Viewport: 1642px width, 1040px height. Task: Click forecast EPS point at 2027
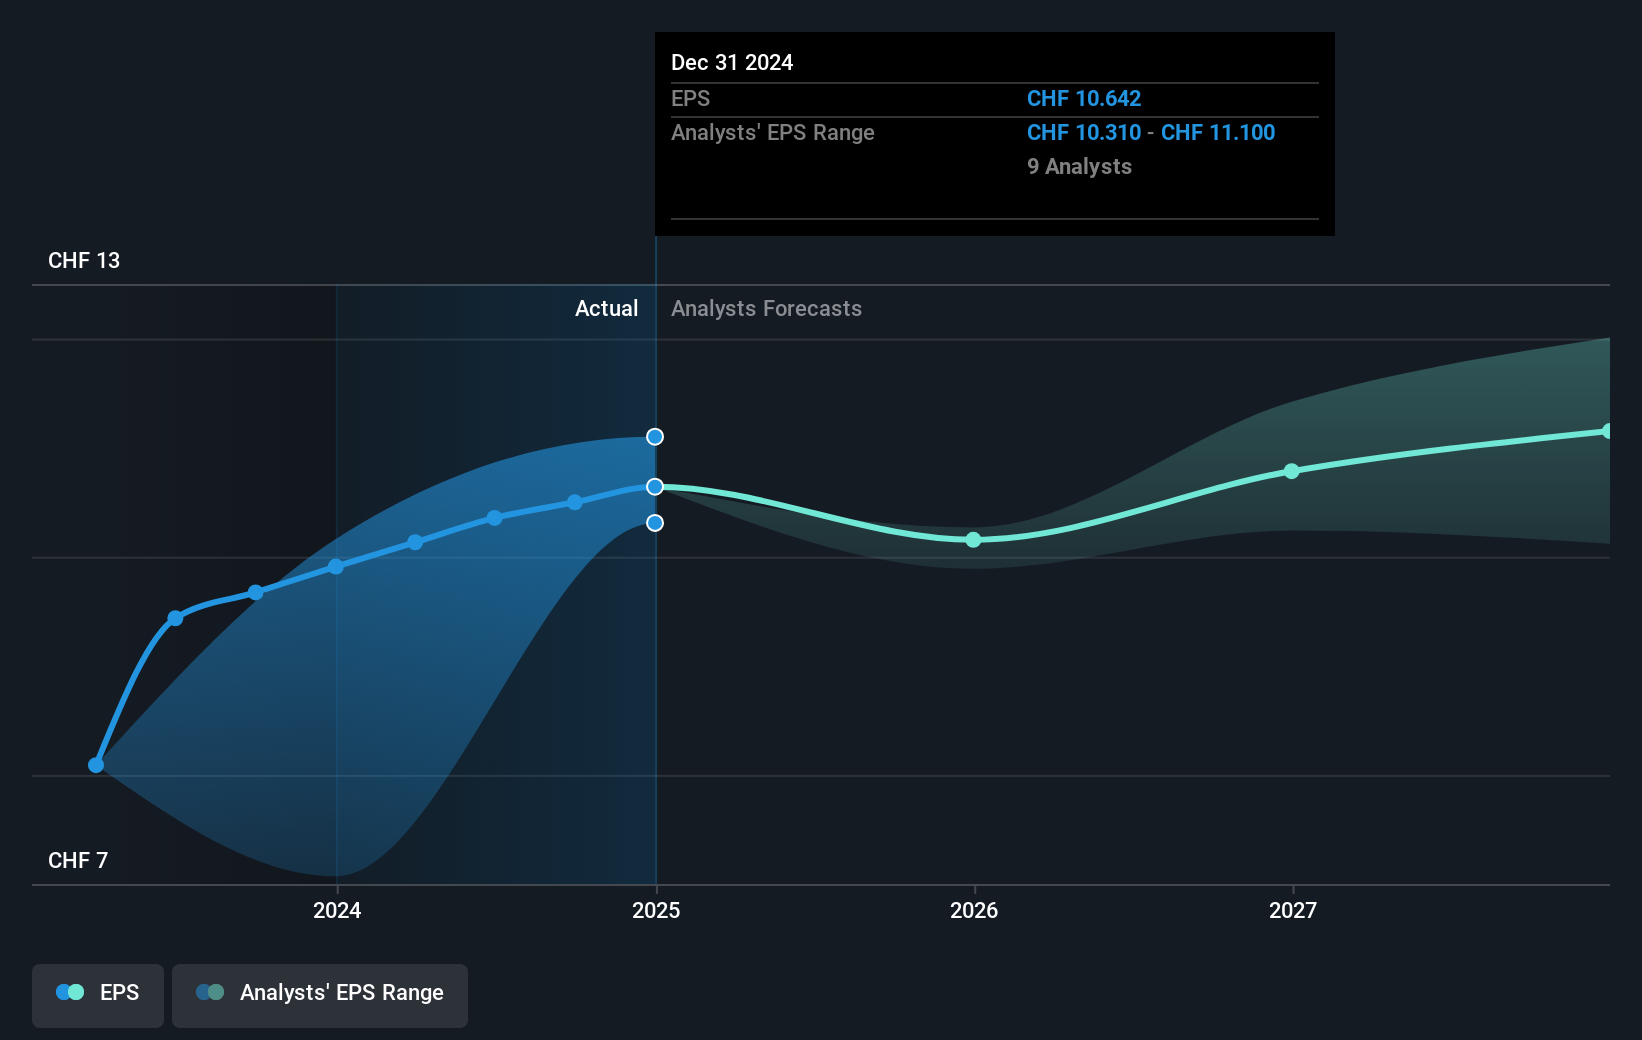[x=1292, y=471]
